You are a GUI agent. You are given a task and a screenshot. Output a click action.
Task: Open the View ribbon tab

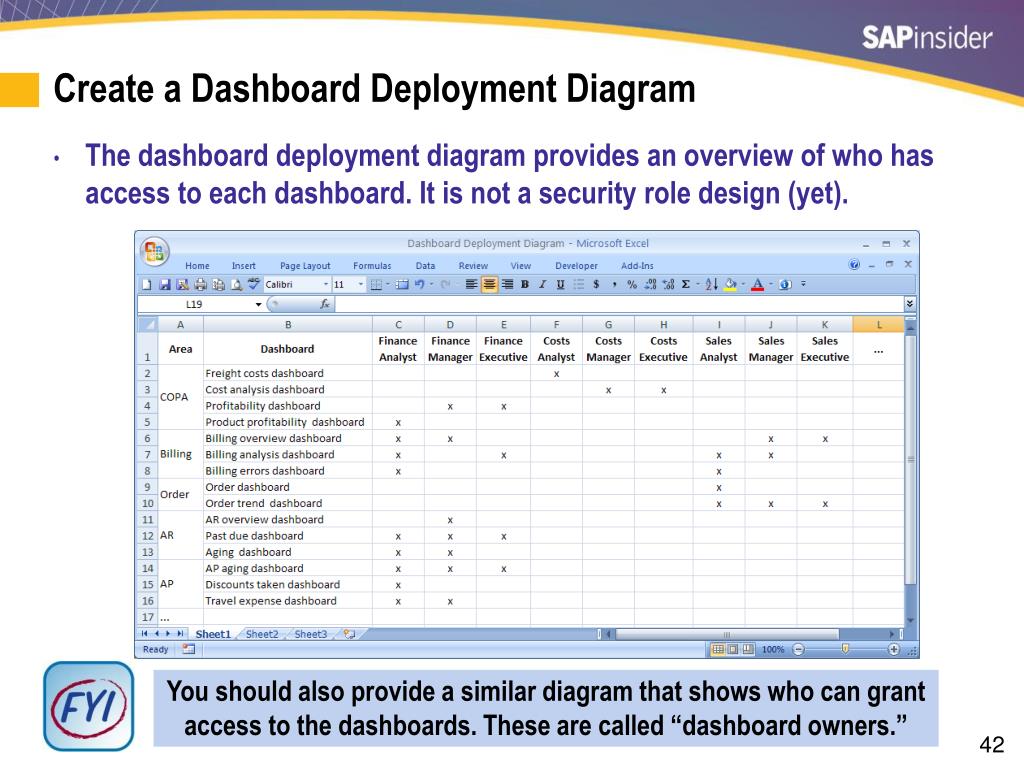coord(520,266)
